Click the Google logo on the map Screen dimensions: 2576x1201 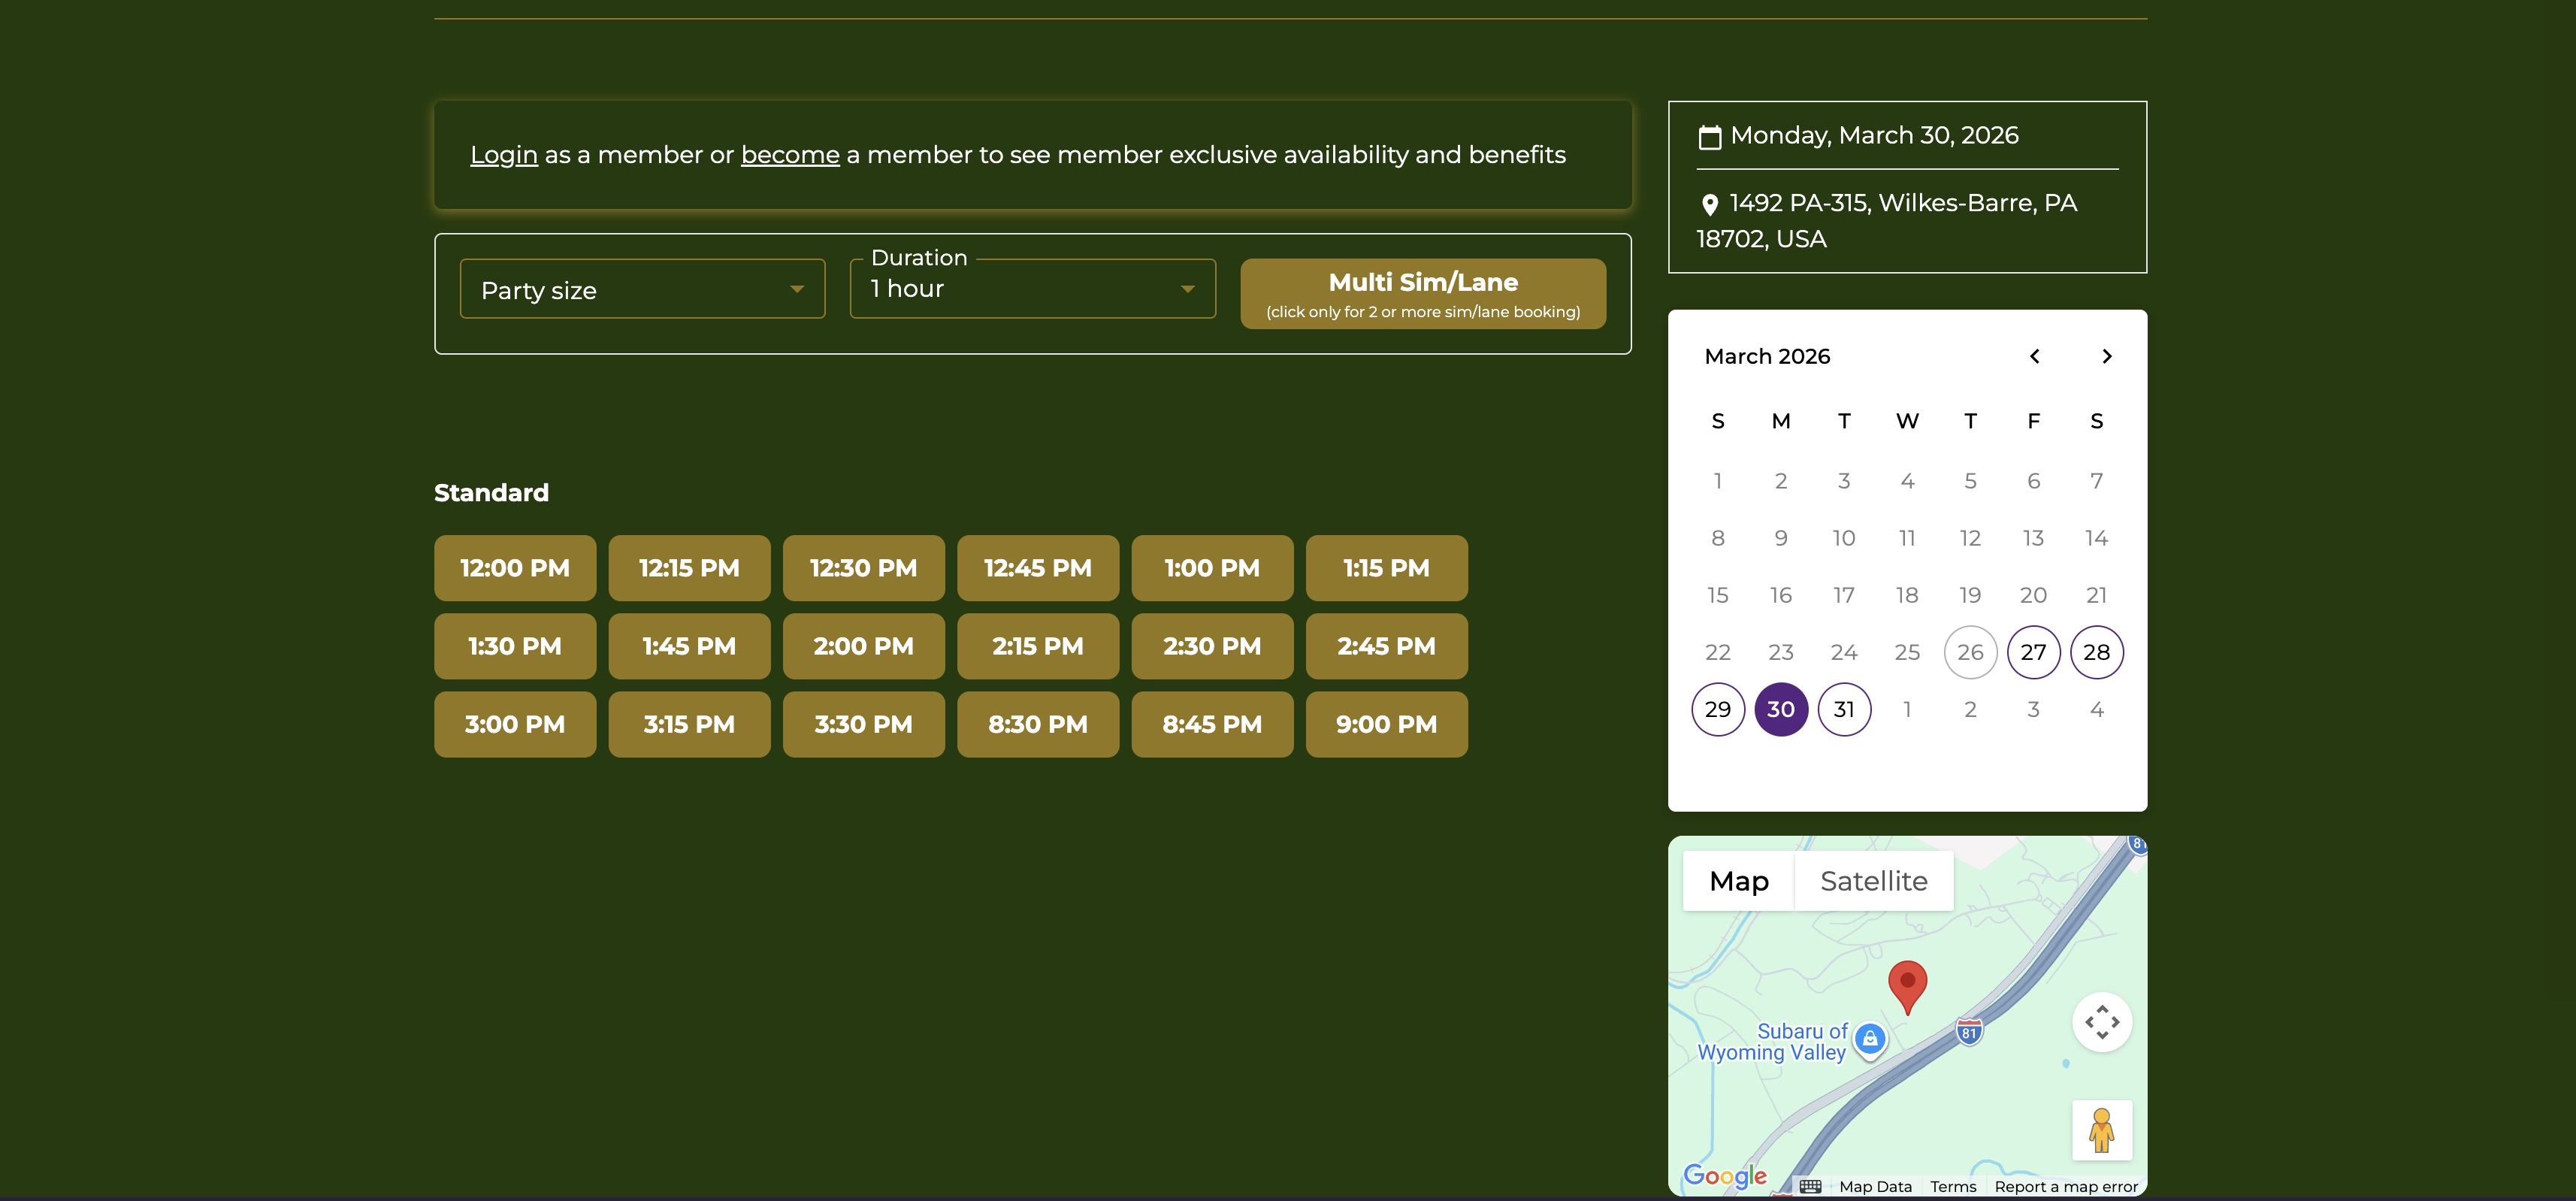click(1726, 1177)
